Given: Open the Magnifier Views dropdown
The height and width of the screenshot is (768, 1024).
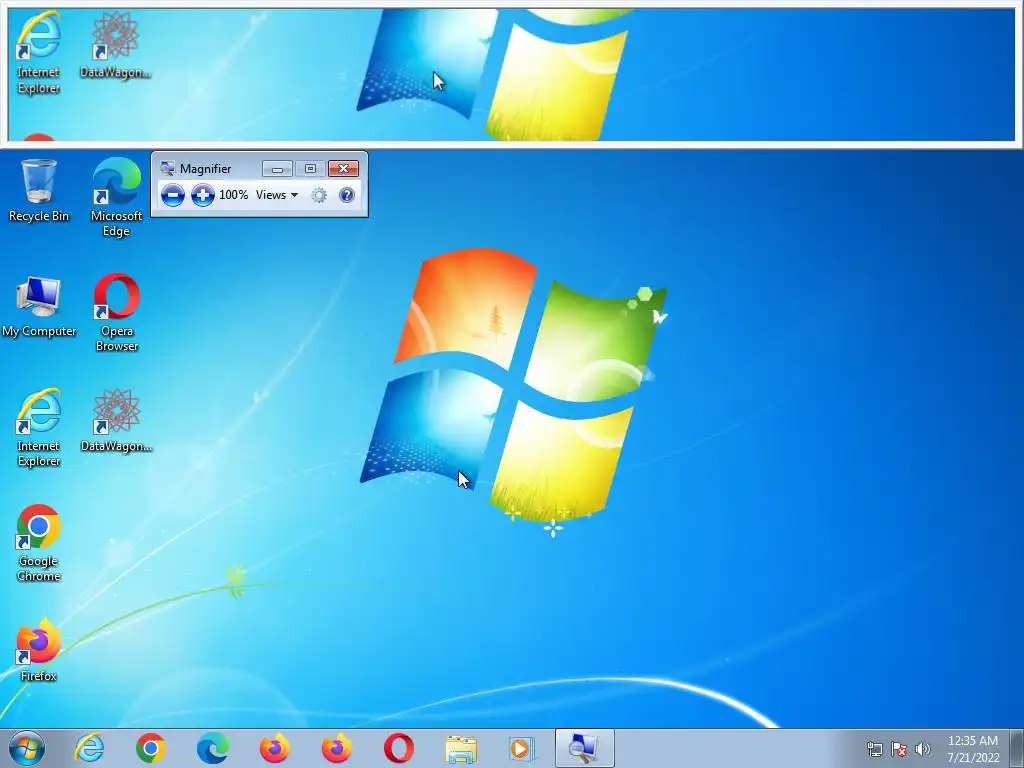Looking at the screenshot, I should click(277, 195).
